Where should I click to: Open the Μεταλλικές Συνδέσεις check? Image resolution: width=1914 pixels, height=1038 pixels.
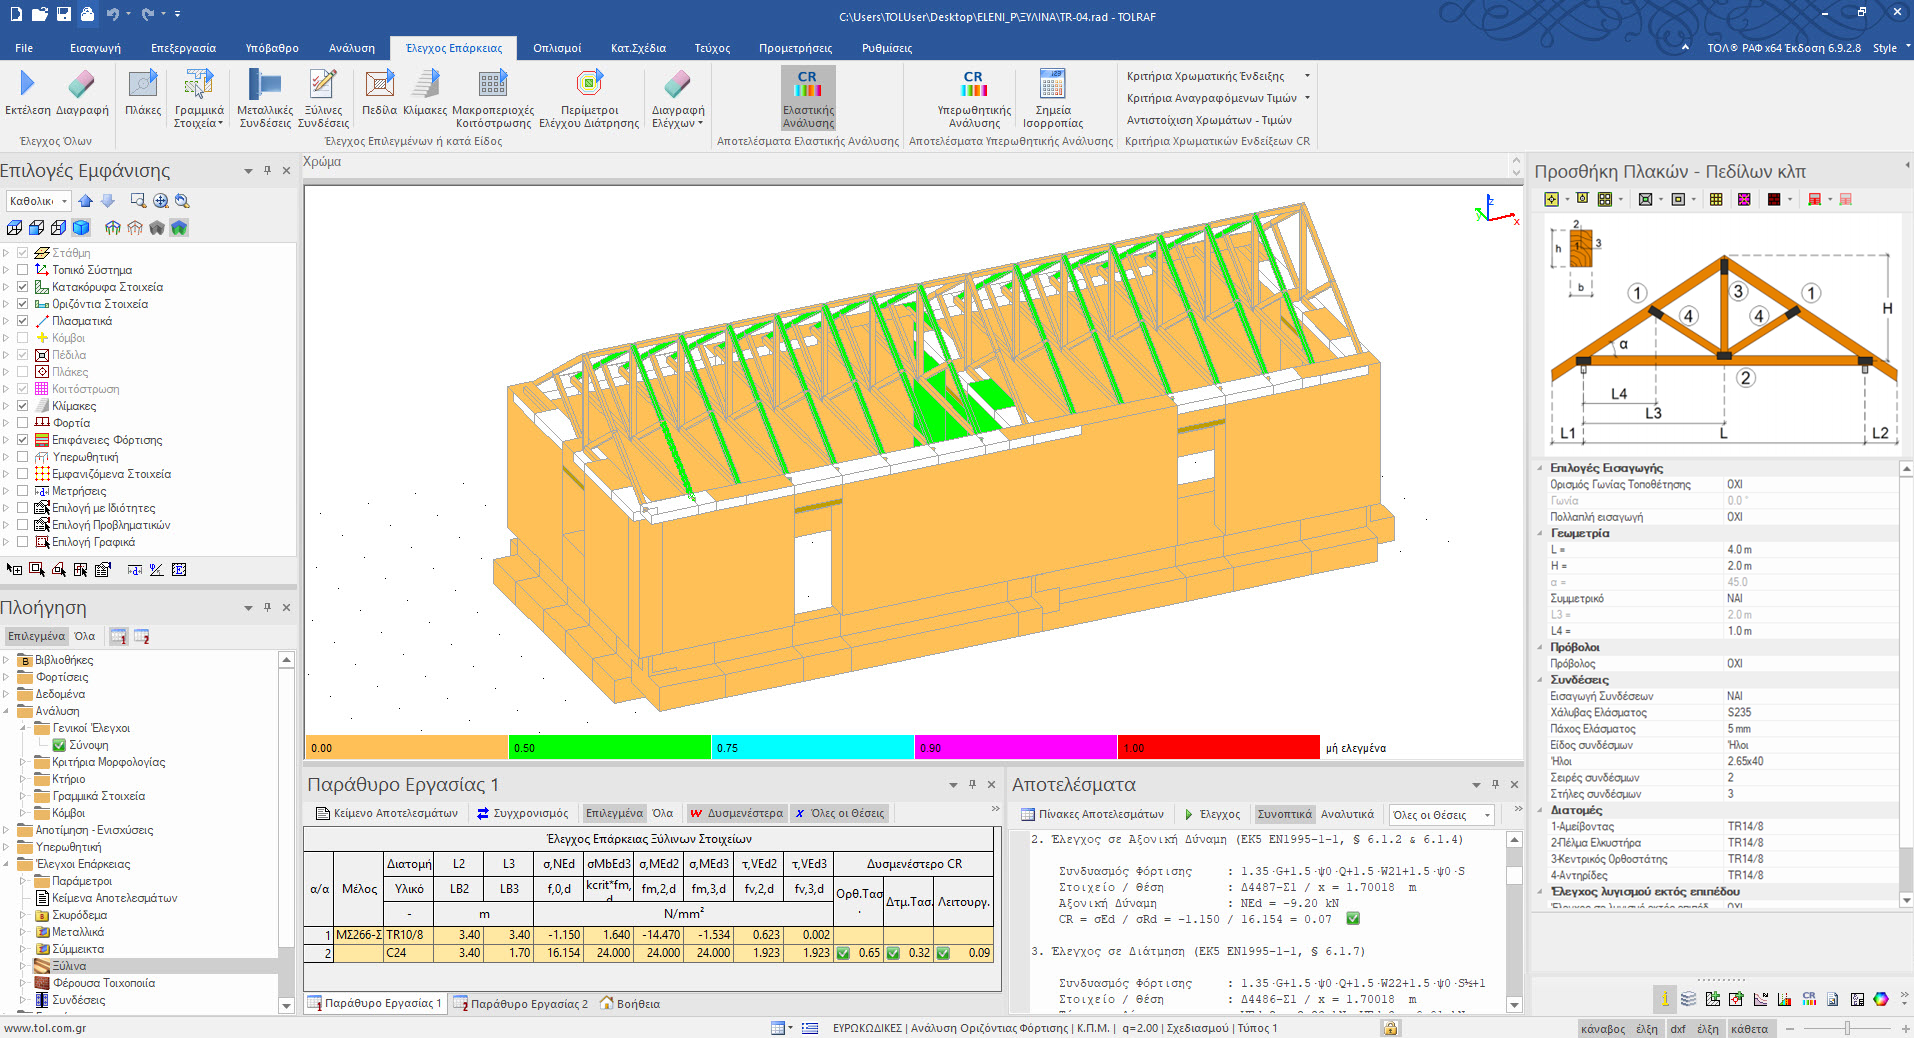265,98
